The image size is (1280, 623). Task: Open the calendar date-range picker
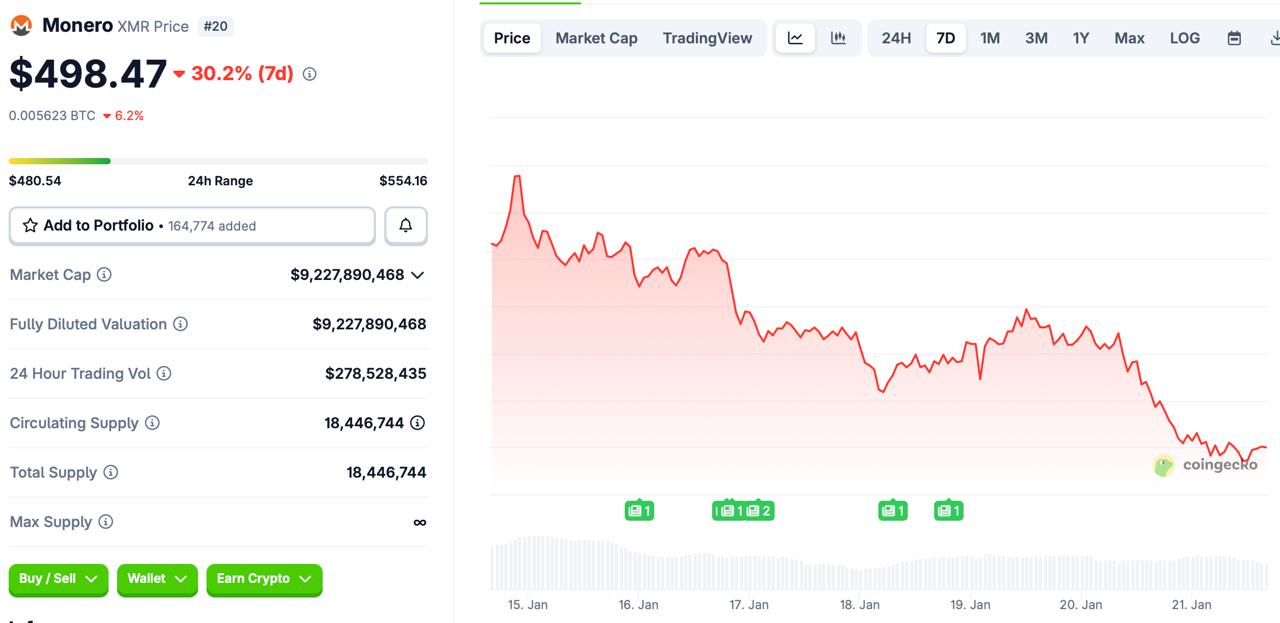pyautogui.click(x=1234, y=37)
